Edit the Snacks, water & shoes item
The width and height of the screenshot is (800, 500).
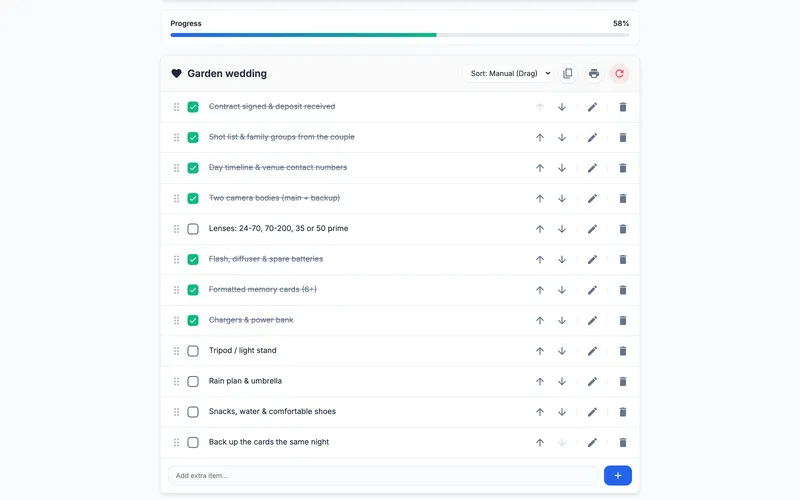coord(592,412)
